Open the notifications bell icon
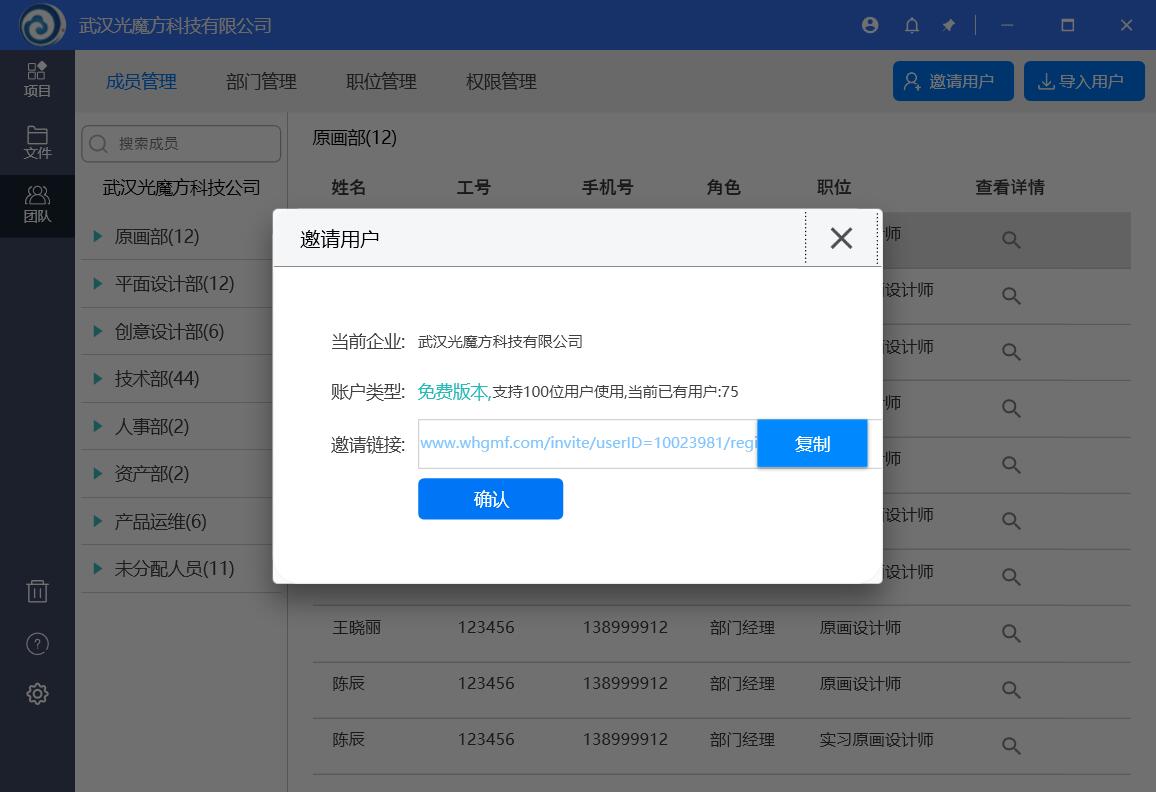 912,25
